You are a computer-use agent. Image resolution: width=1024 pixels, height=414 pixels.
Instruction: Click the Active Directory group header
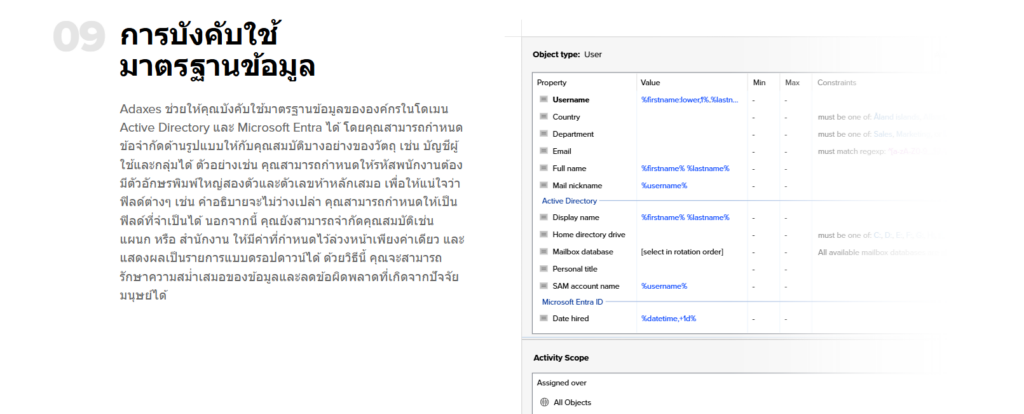(566, 200)
